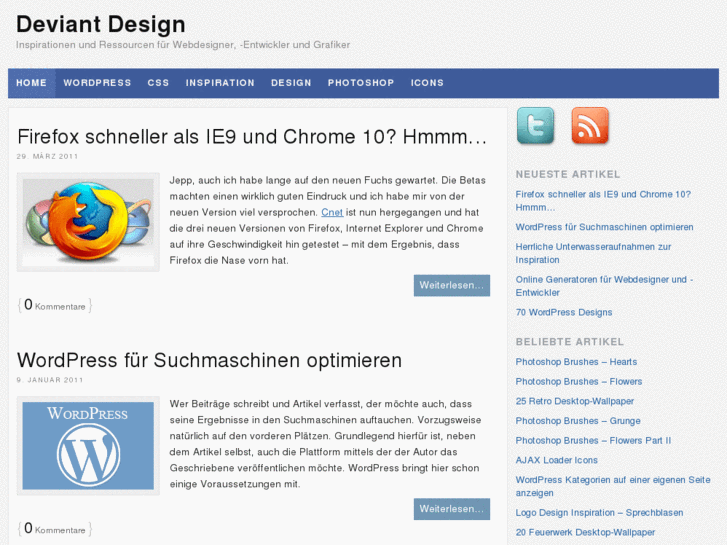727x545 pixels.
Task: Open Photoshop Brushes – Grunge link
Action: click(x=578, y=421)
